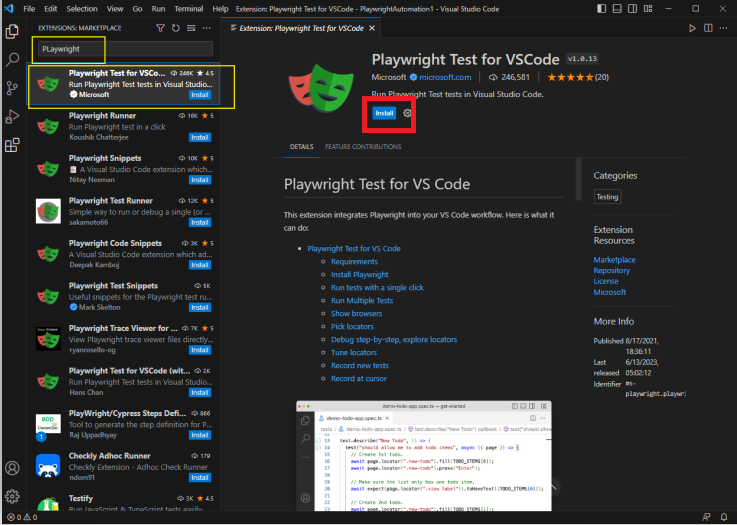The height and width of the screenshot is (525, 737).
Task: Click the VS Code logo icon
Action: point(9,8)
